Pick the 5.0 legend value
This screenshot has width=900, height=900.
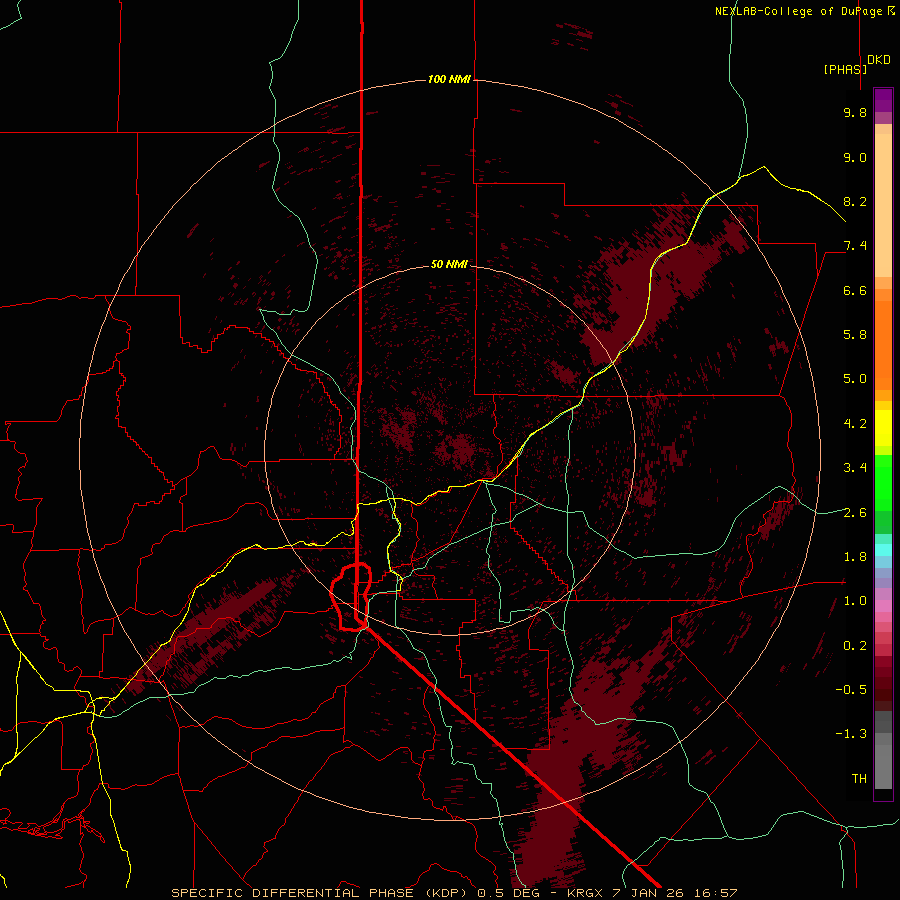click(x=855, y=379)
